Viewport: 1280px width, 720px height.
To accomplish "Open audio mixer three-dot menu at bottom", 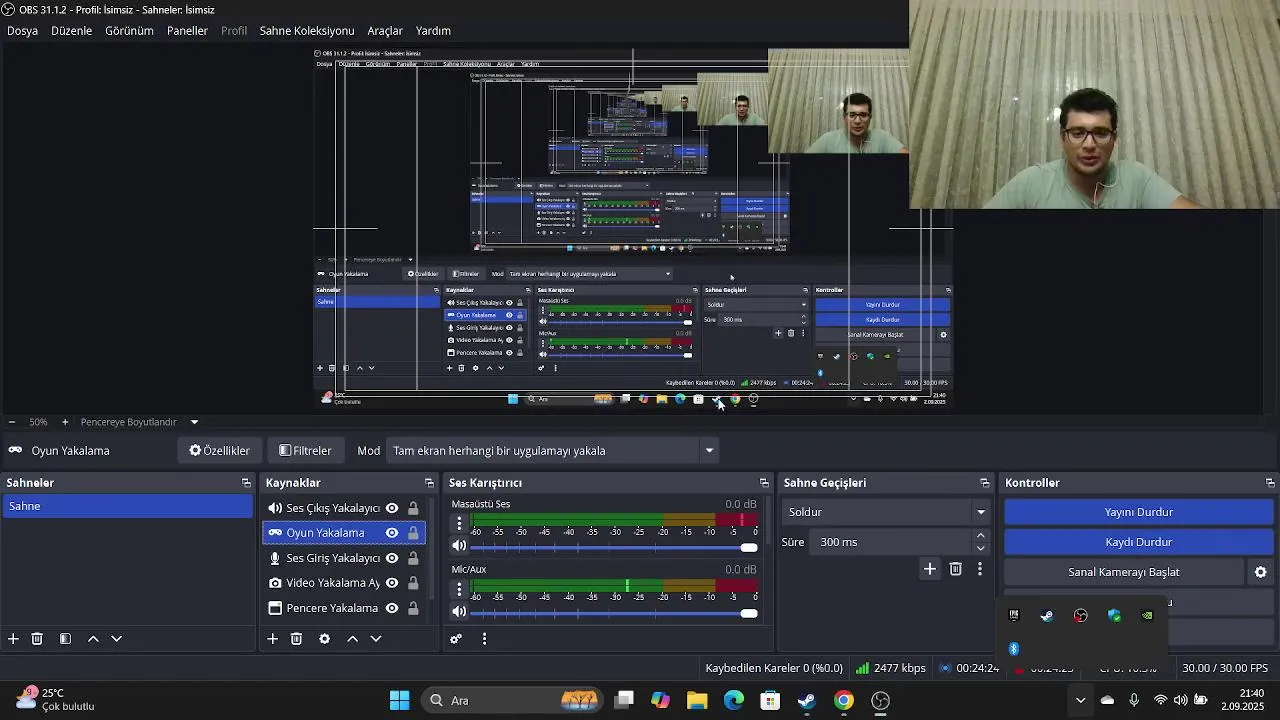I will click(484, 639).
